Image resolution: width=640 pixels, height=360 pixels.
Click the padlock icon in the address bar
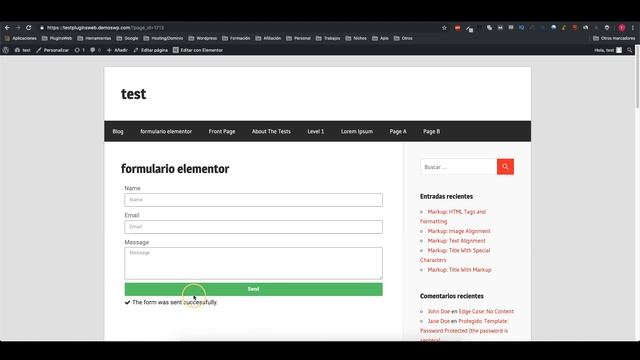pyautogui.click(x=42, y=28)
